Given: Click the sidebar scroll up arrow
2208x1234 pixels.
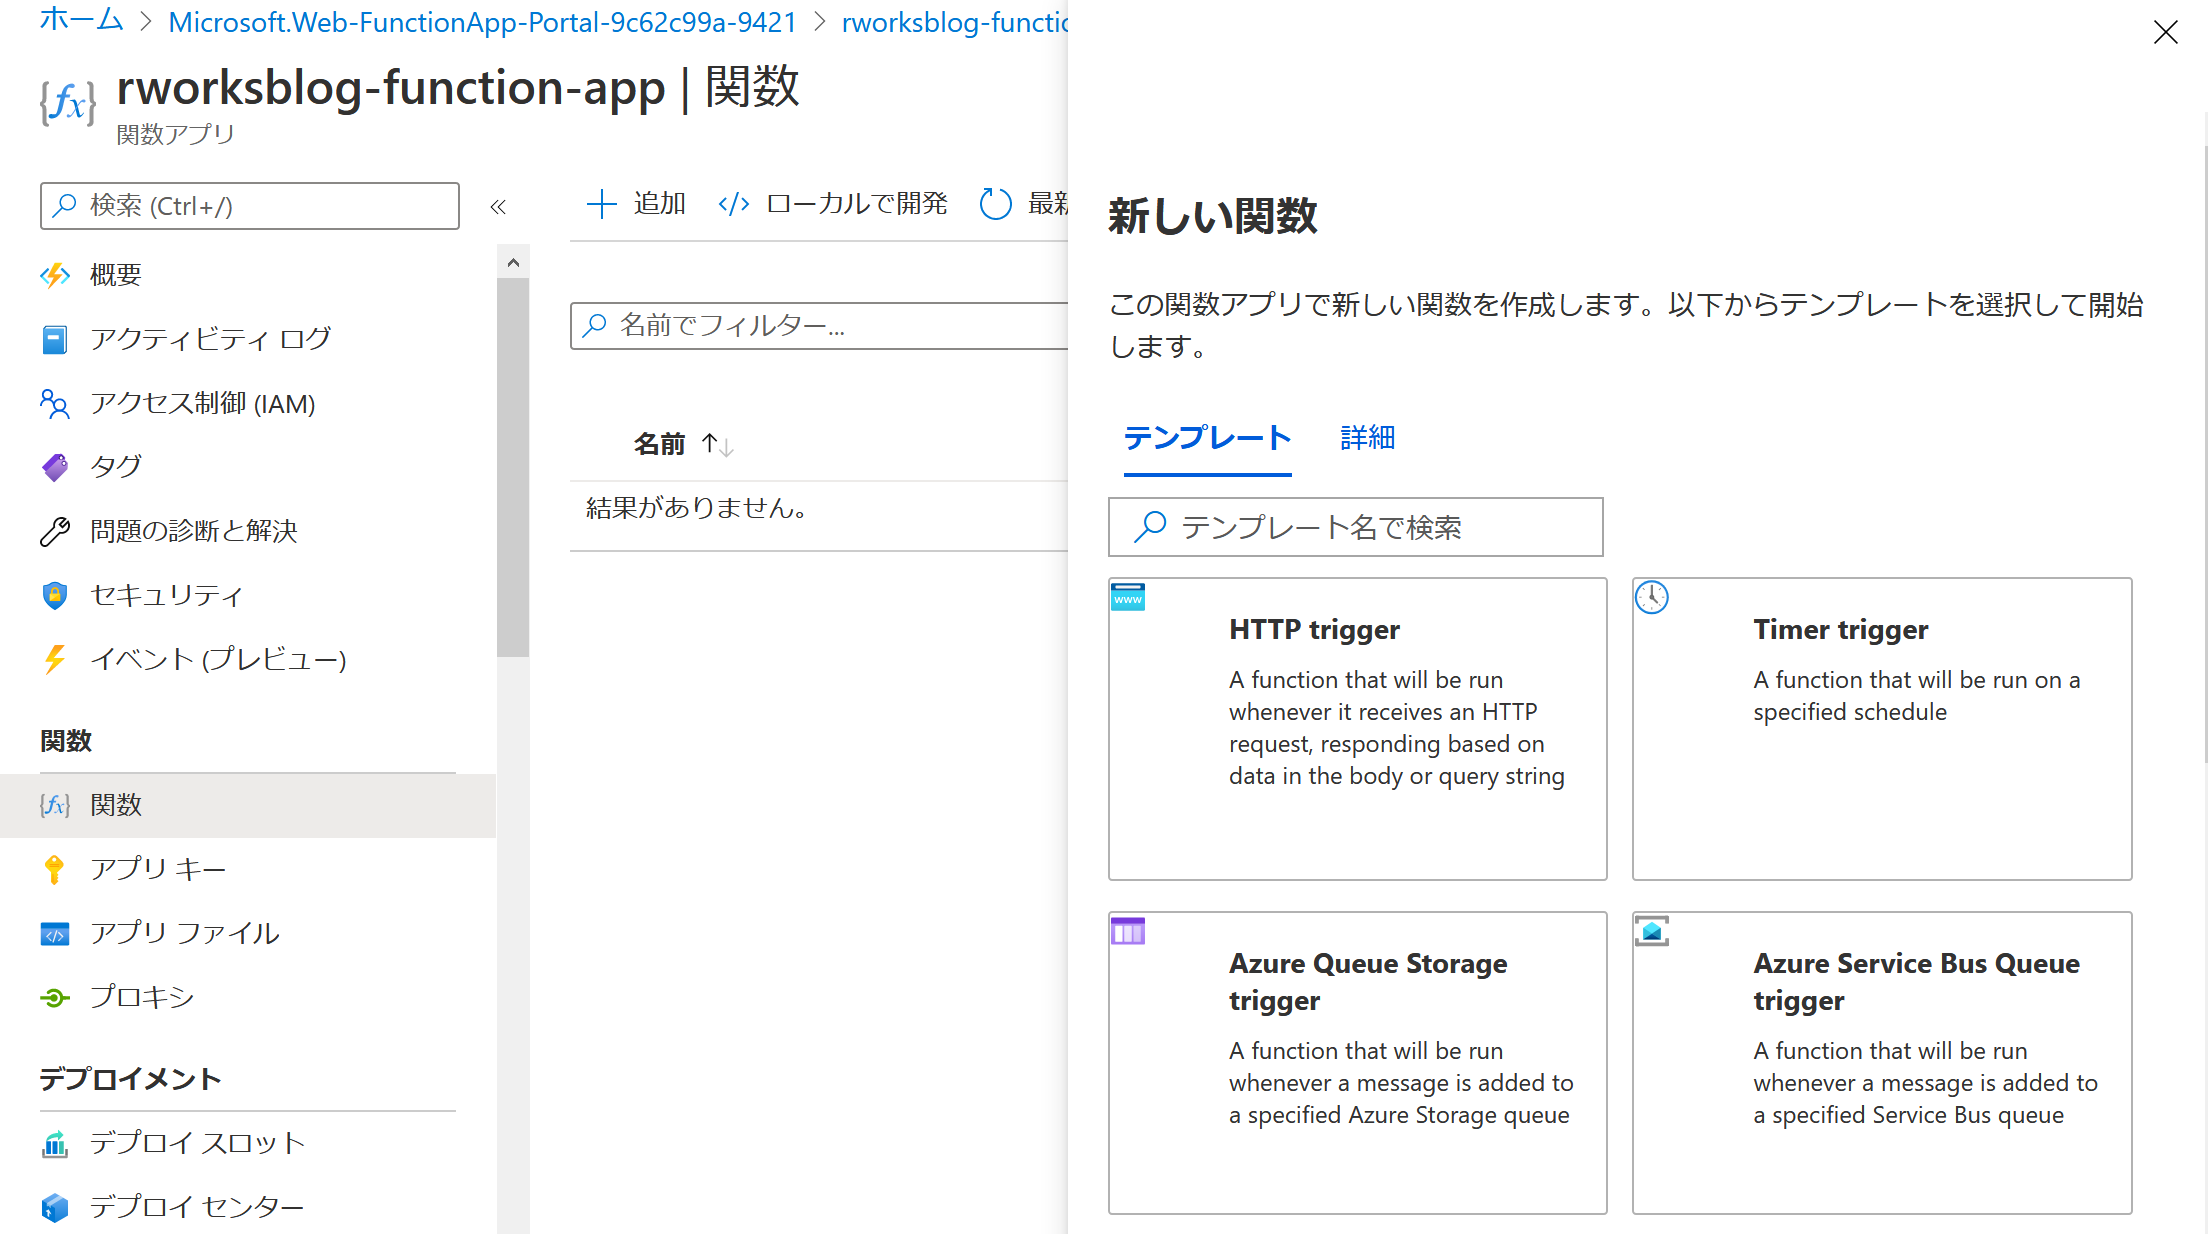Looking at the screenshot, I should click(x=513, y=262).
